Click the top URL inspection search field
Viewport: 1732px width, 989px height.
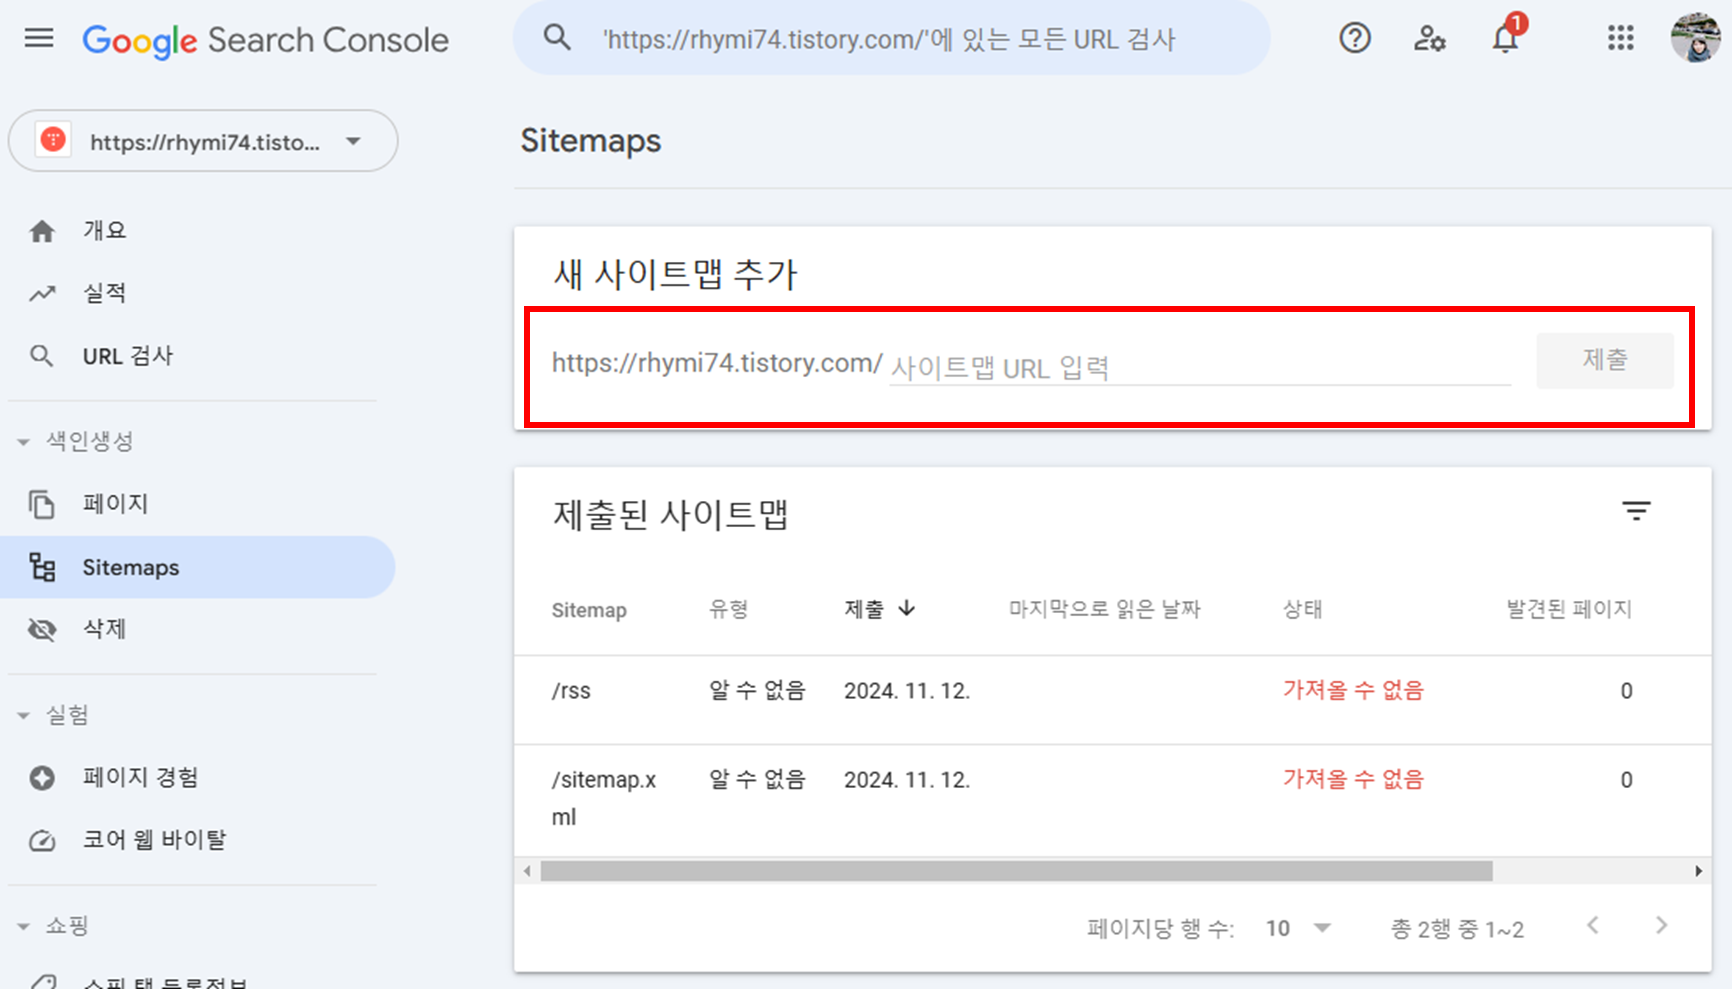pyautogui.click(x=891, y=39)
